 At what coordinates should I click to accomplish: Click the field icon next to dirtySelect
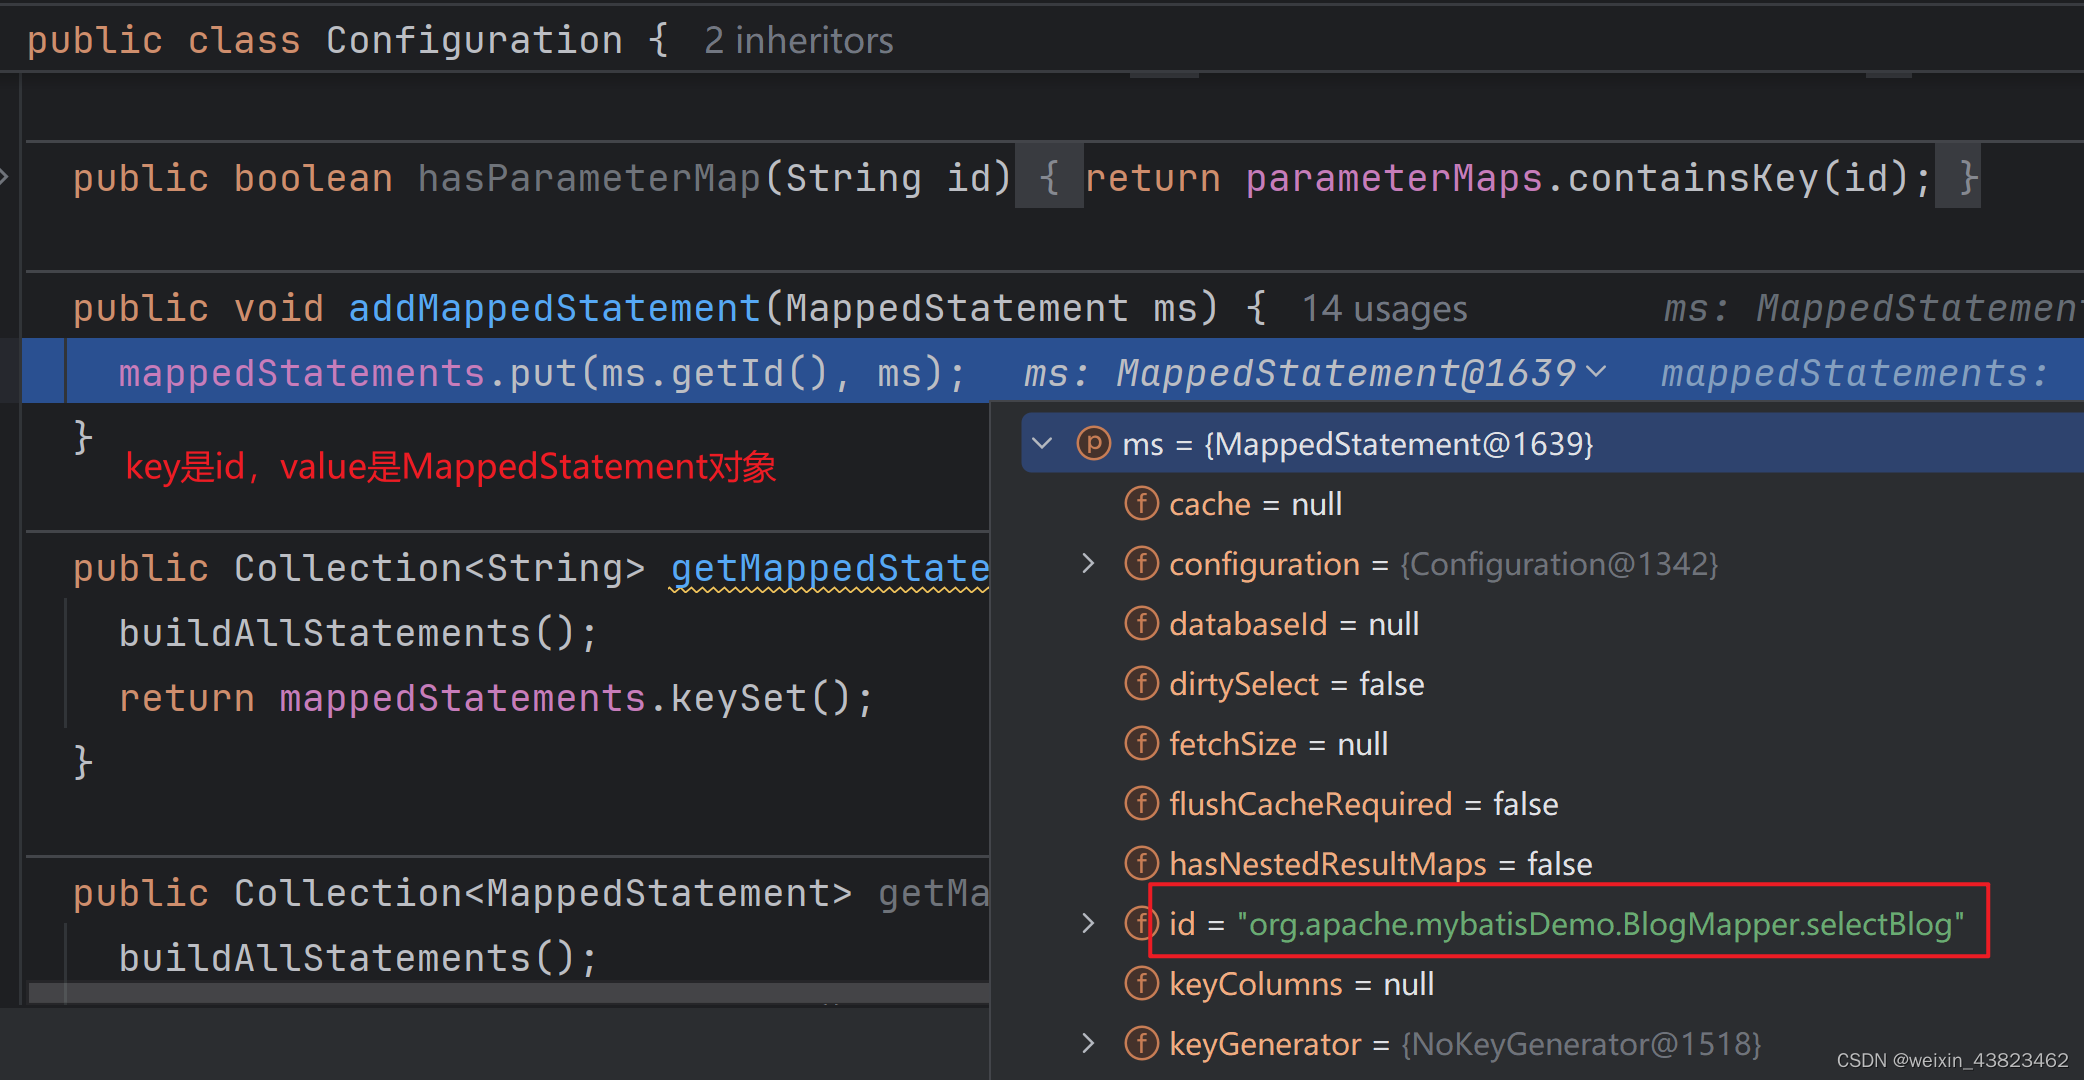1141,684
